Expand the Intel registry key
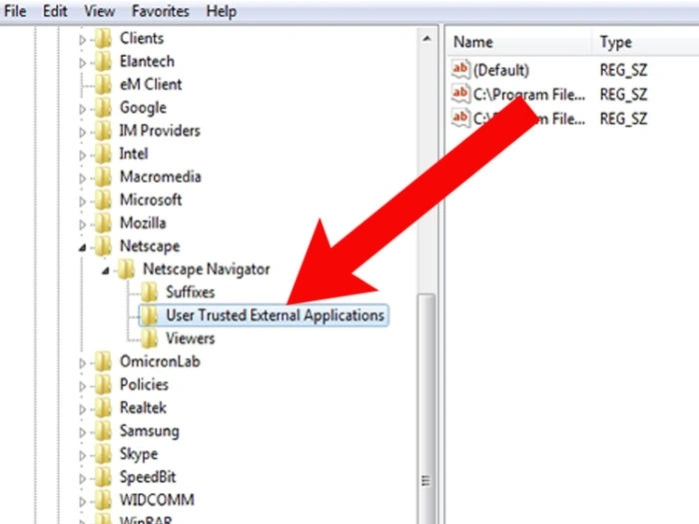 [x=82, y=155]
